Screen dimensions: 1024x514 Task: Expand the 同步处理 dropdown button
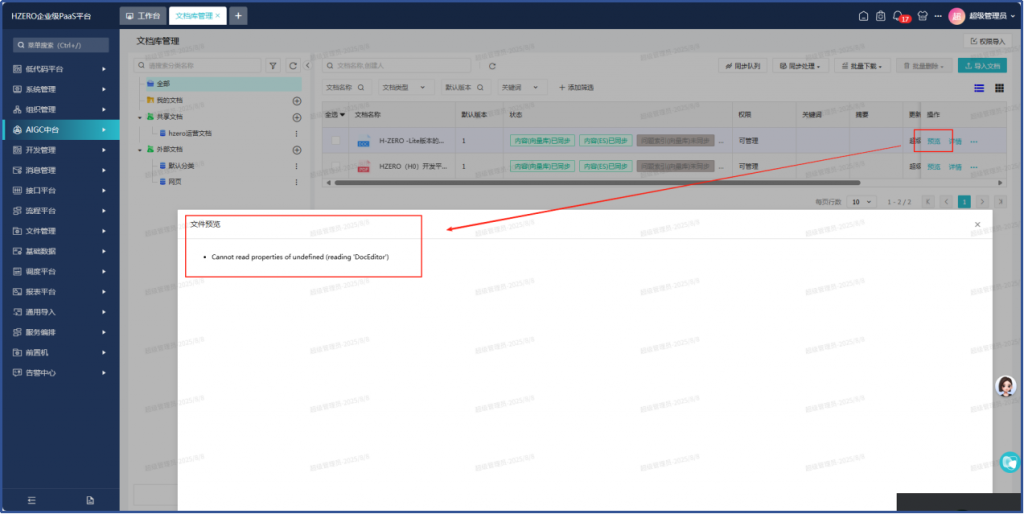point(799,66)
